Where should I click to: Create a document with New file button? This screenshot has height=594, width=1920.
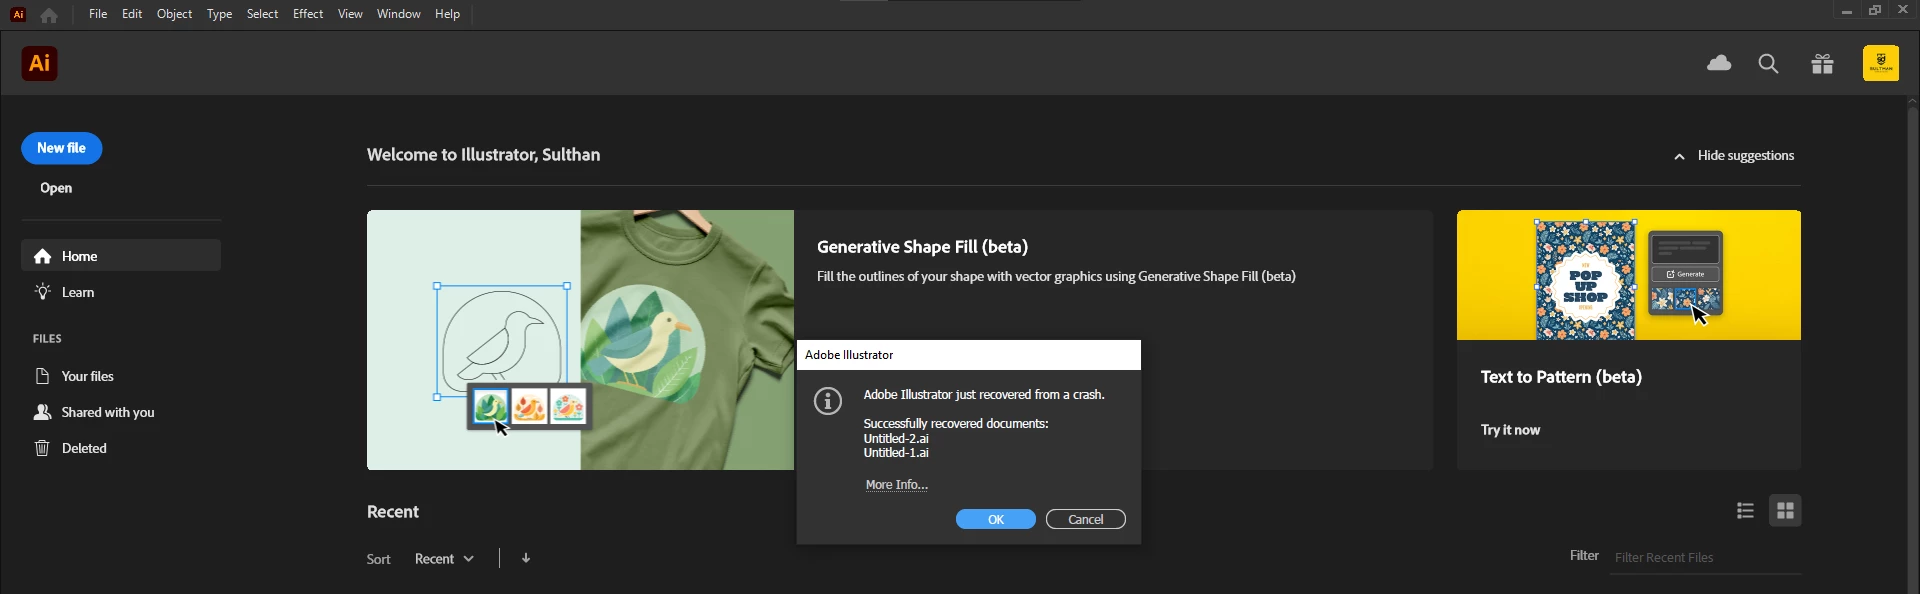pyautogui.click(x=62, y=148)
